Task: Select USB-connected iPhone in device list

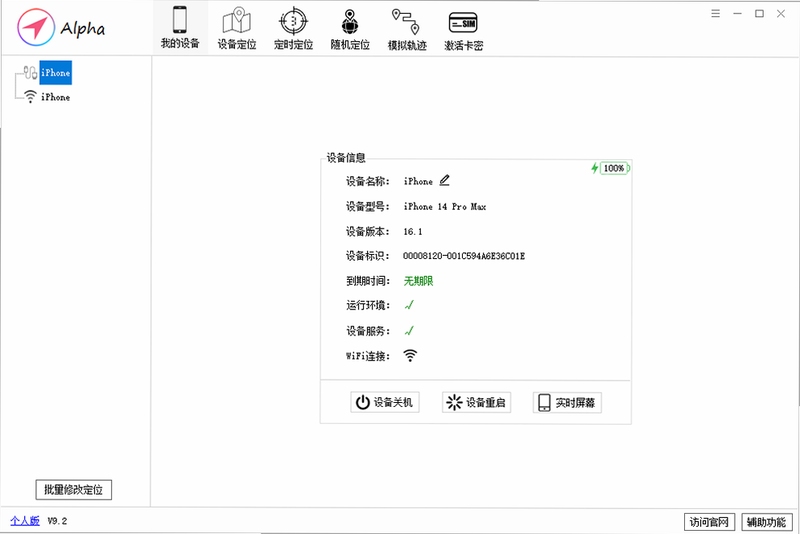Action: point(56,72)
